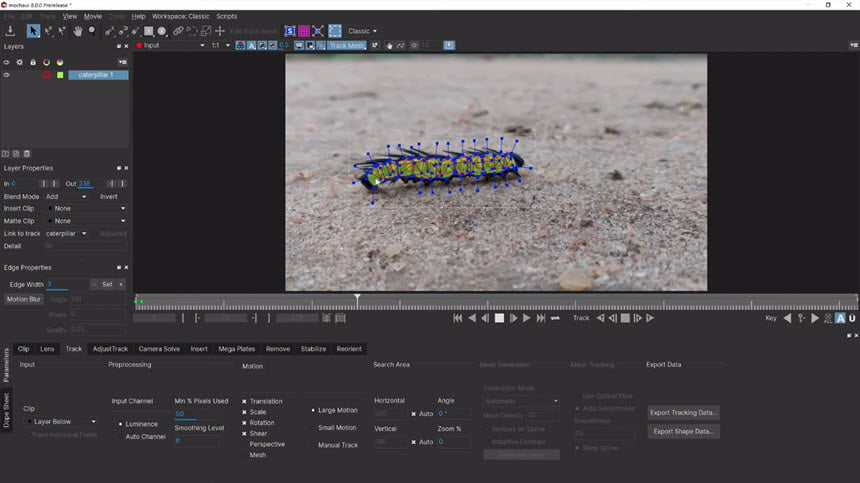Viewport: 860px width, 483px height.
Task: Open the Layers panel options menu icon
Action: (122, 62)
